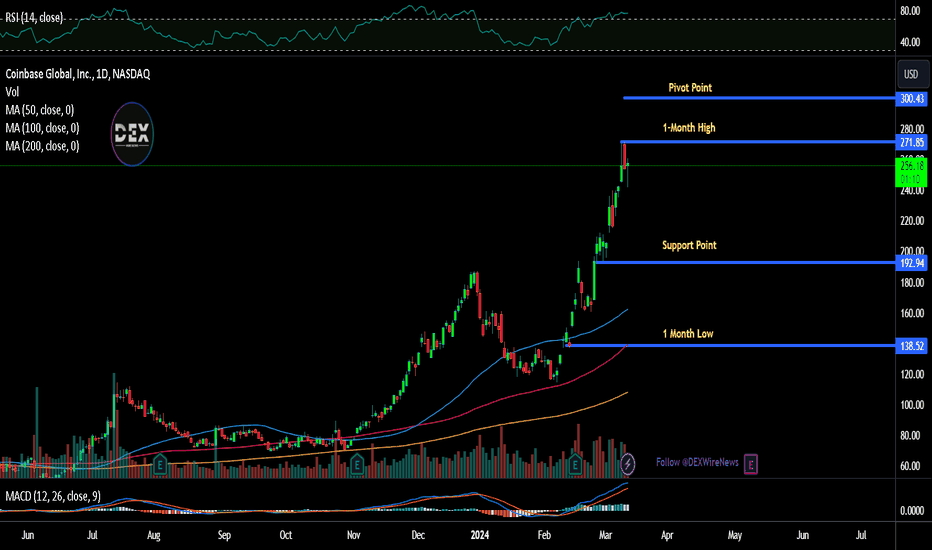The width and height of the screenshot is (932, 550).
Task: Click the 220.00 price axis value
Action: [912, 221]
